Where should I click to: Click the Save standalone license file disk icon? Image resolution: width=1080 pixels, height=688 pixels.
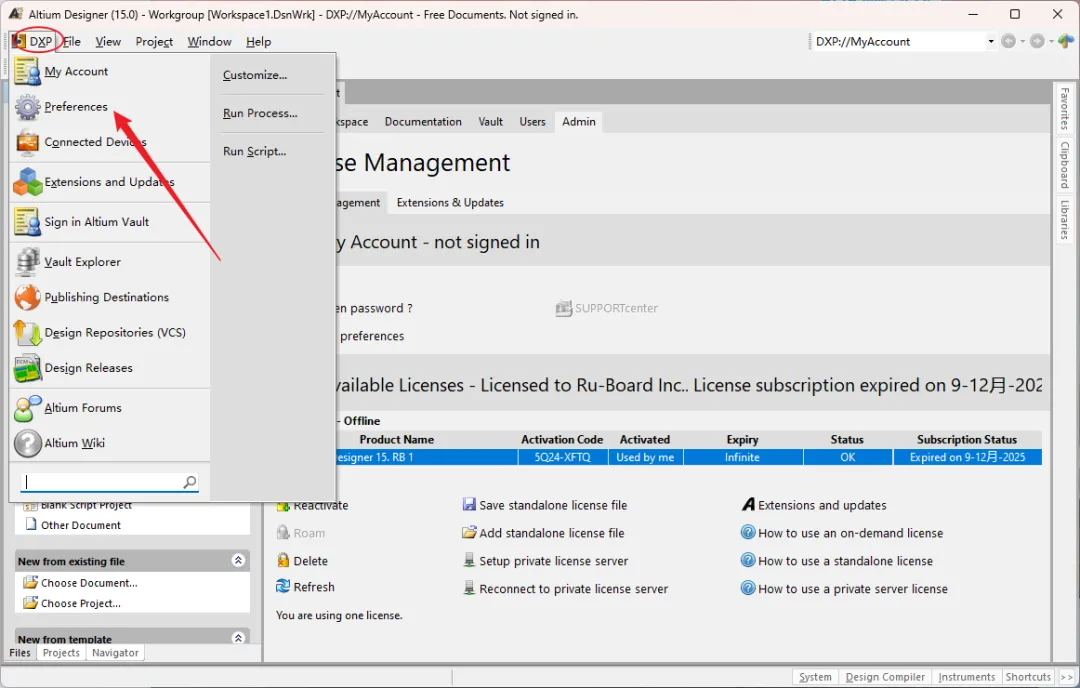pos(469,505)
